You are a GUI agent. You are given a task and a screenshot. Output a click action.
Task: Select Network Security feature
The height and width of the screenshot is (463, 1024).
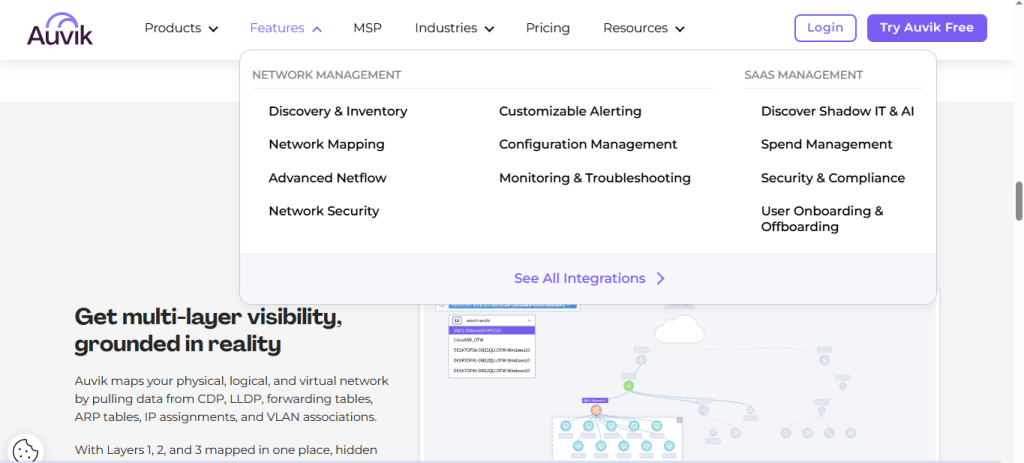324,211
